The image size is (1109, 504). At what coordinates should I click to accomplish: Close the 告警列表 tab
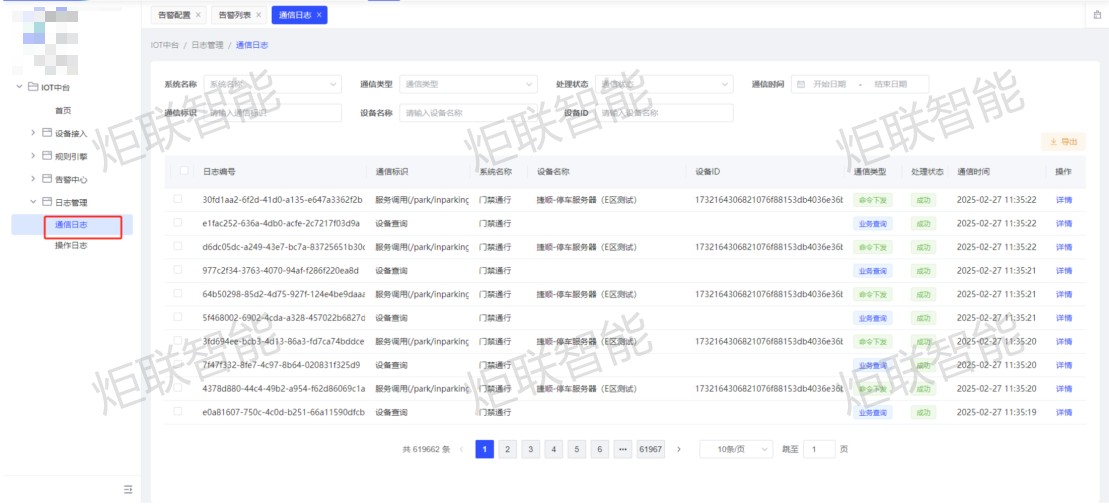pos(259,15)
